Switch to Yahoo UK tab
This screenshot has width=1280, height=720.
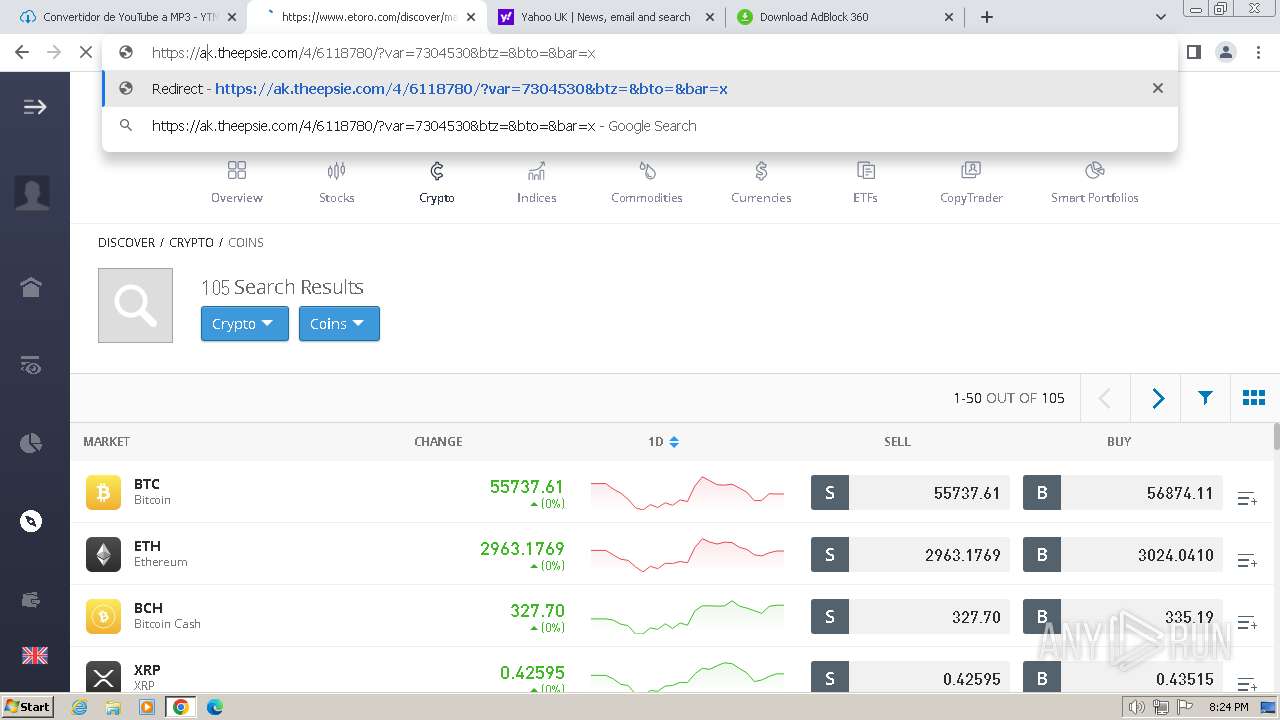pos(606,17)
